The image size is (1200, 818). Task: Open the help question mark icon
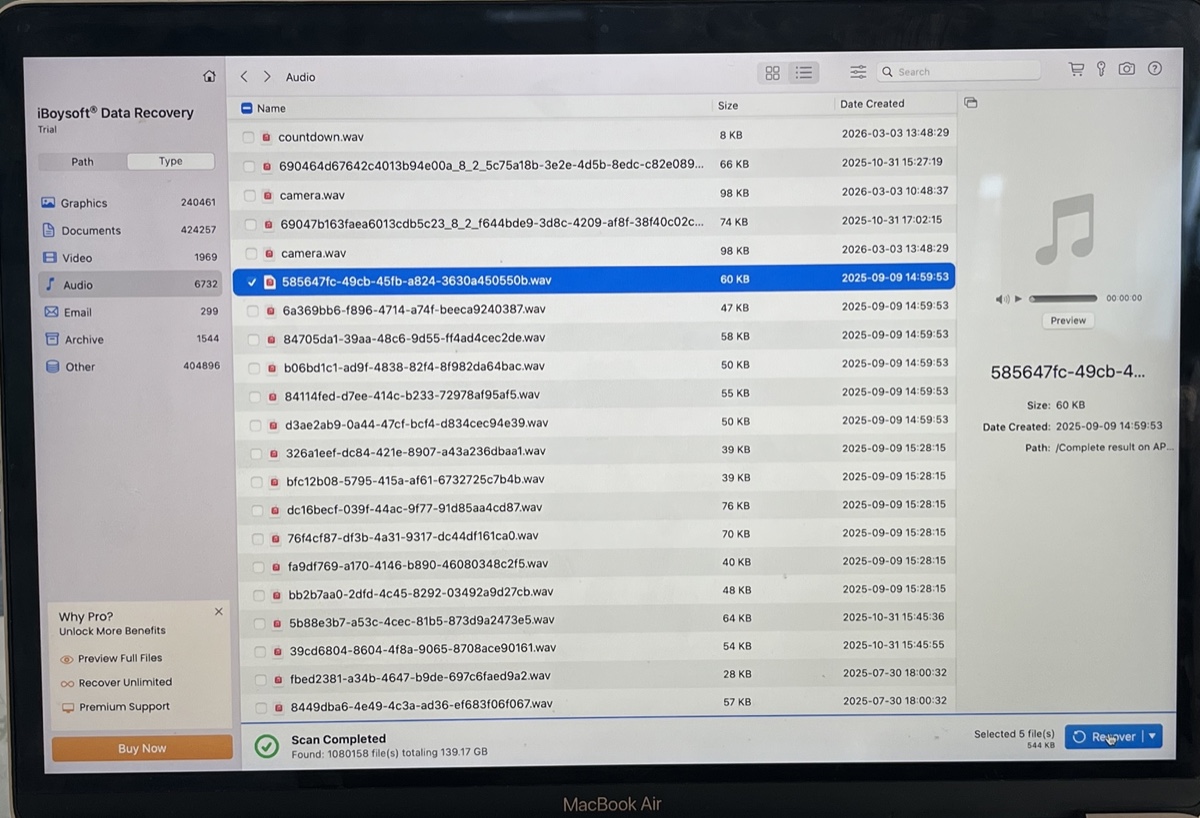(1155, 69)
